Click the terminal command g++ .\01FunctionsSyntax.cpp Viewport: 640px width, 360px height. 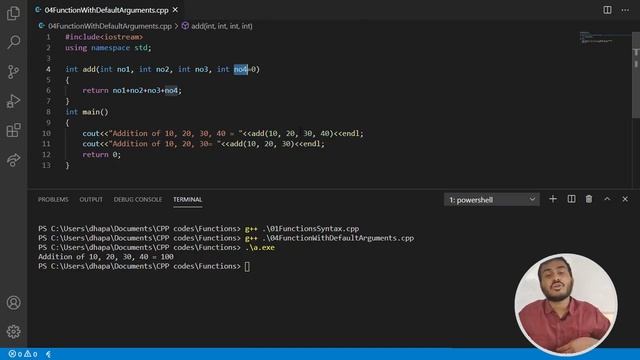coord(302,229)
